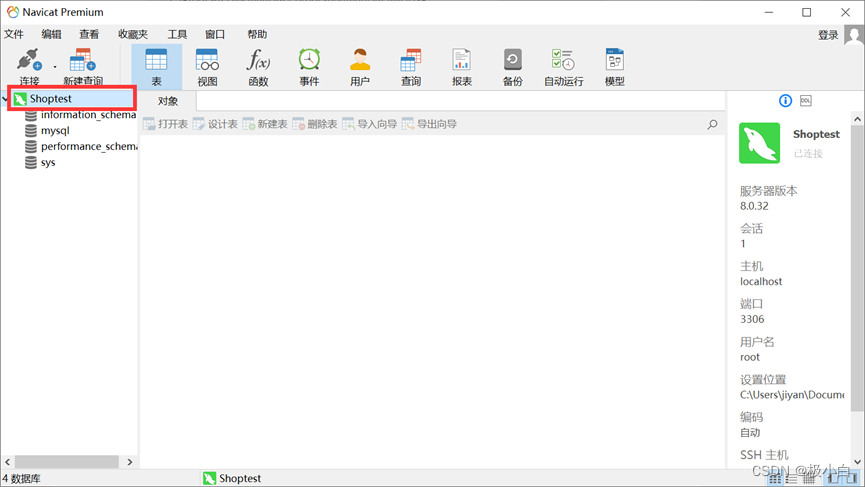
Task: Click the sidebar horizontal scrollbar thumb
Action: click(x=66, y=462)
